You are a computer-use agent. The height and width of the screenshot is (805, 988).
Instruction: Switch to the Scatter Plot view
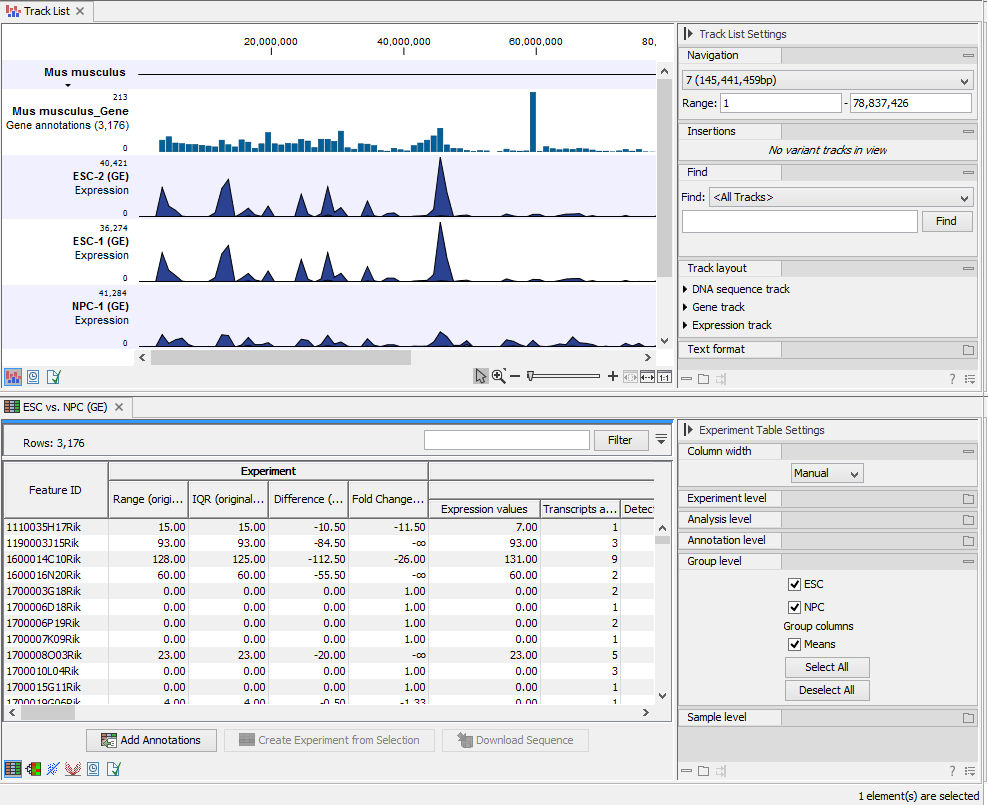[x=53, y=768]
